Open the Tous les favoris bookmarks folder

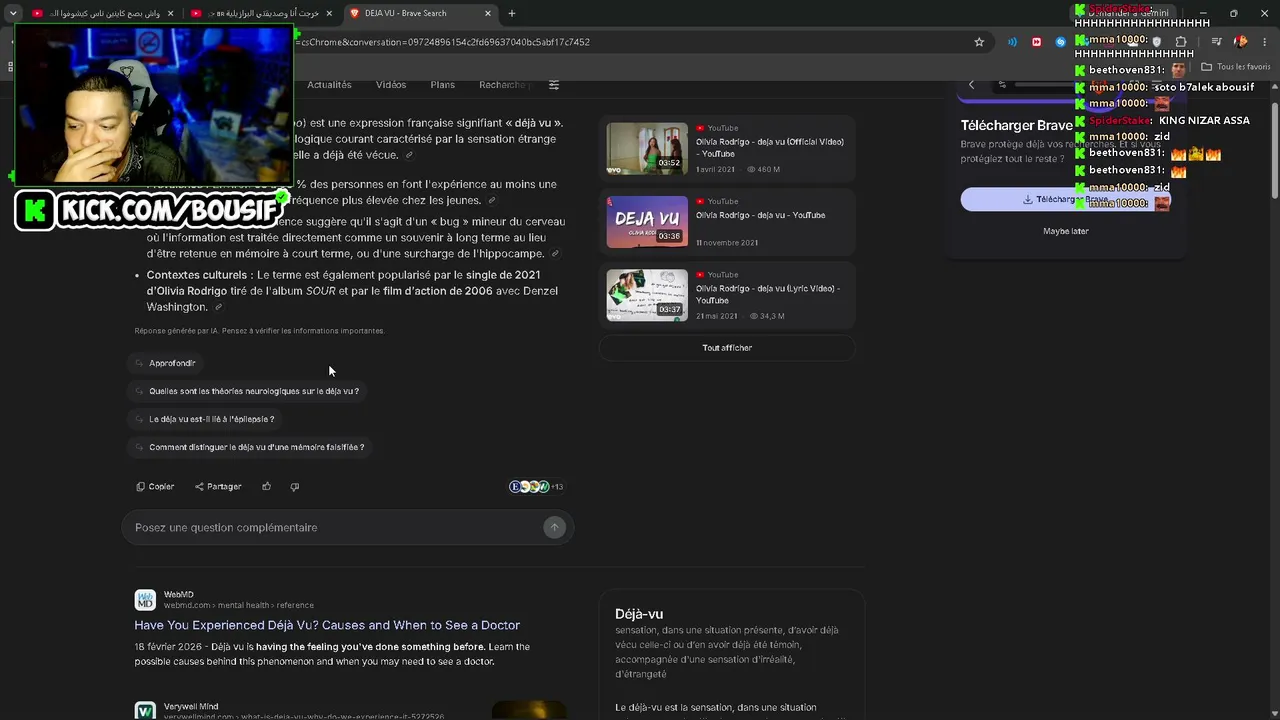pos(1236,67)
